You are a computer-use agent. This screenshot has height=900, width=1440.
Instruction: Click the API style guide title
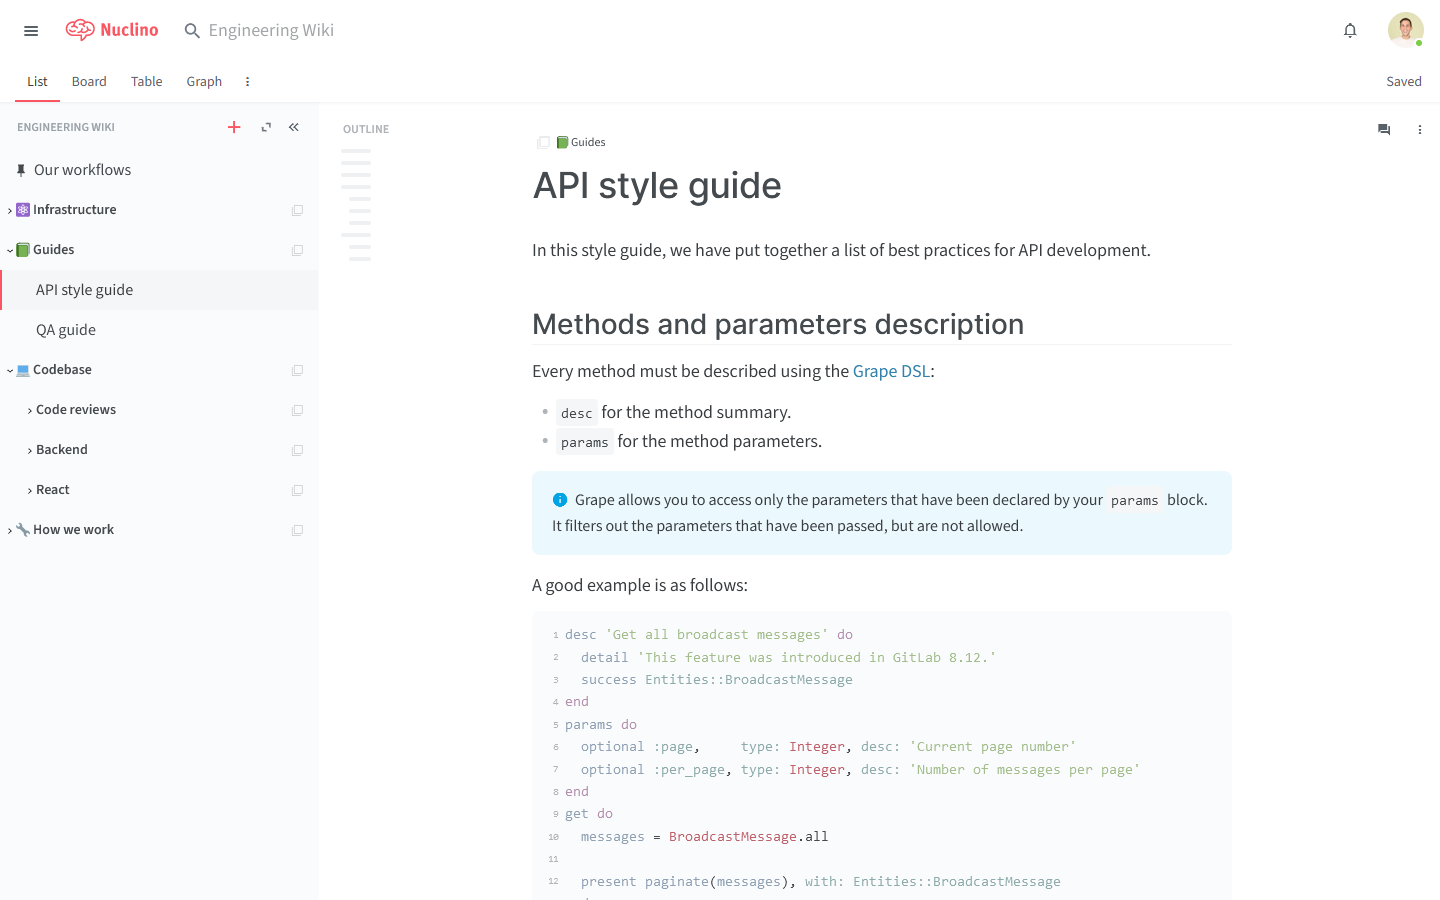click(657, 186)
